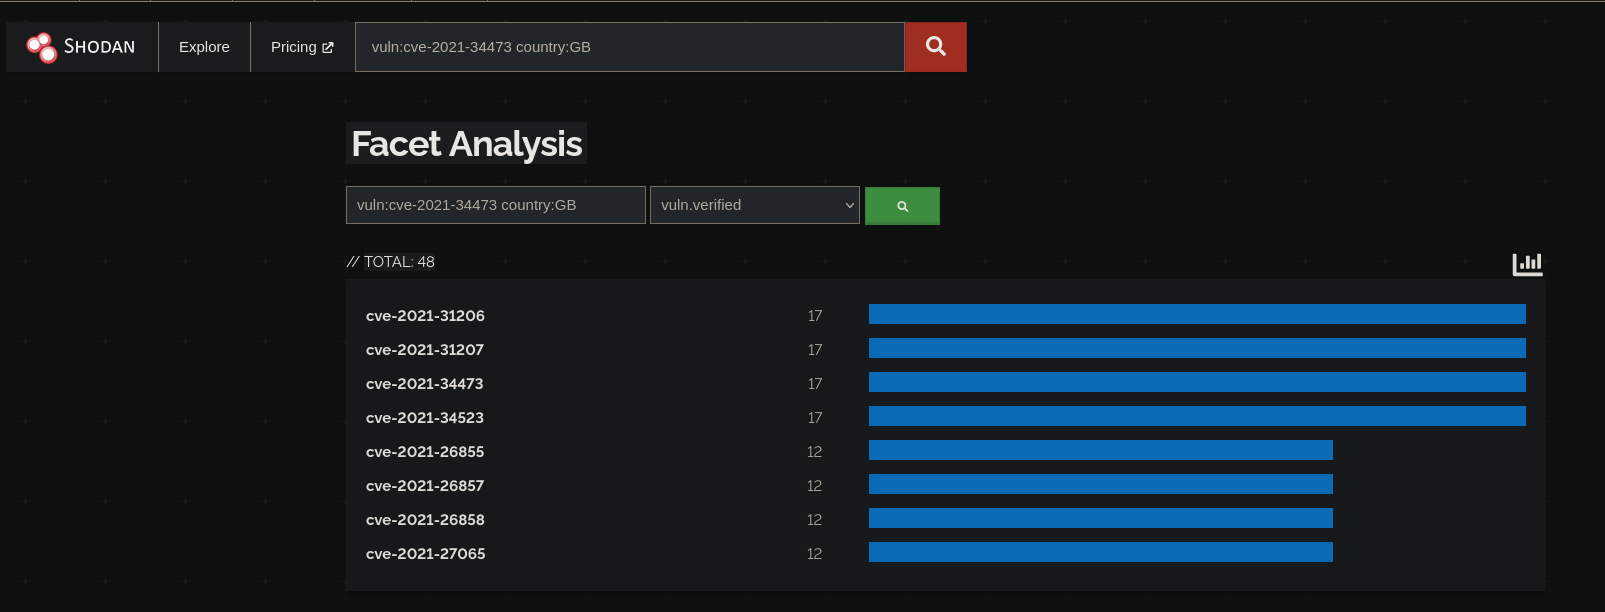Image resolution: width=1605 pixels, height=612 pixels.
Task: Click the cve-2021-27065 label
Action: [425, 554]
